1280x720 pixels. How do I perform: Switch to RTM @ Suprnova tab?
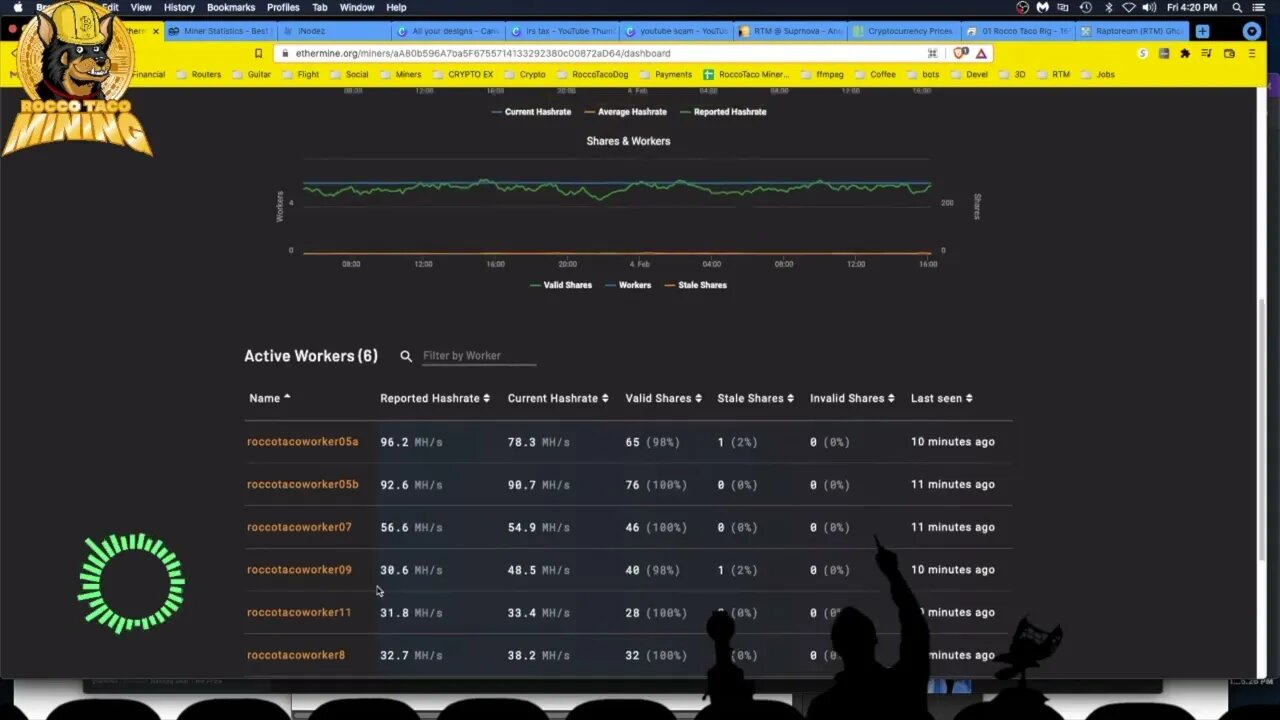point(789,31)
